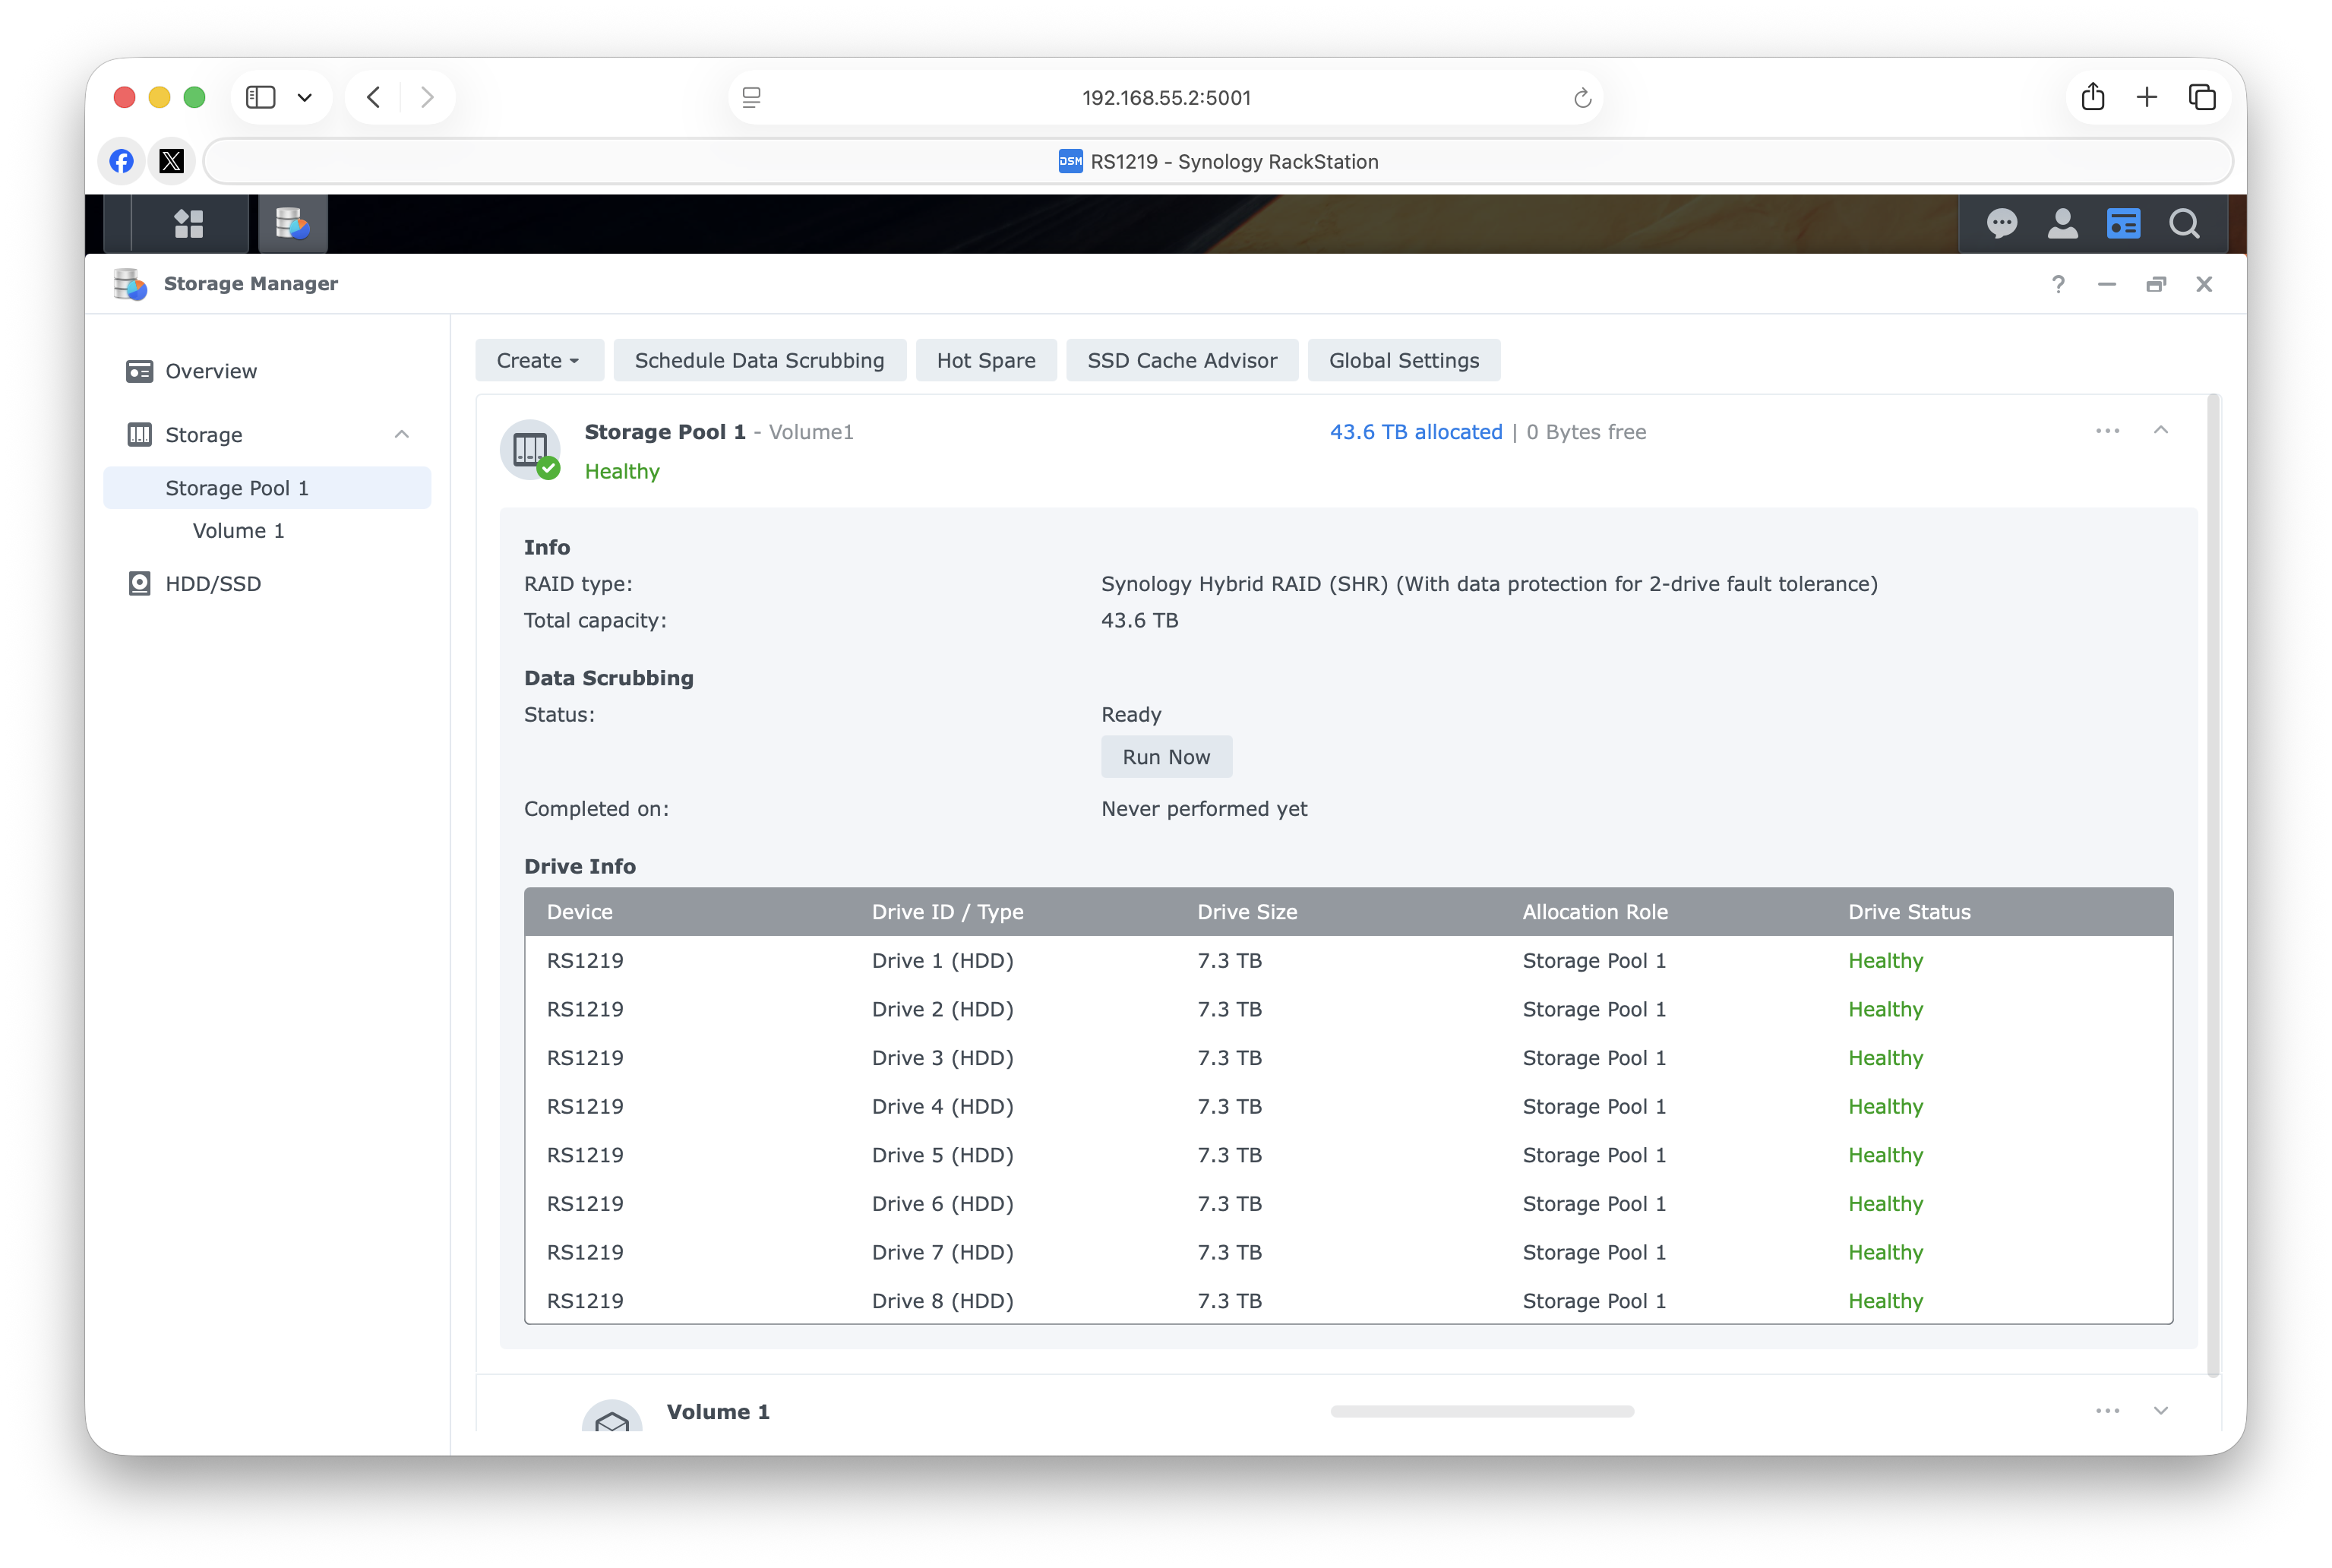2332x1568 pixels.
Task: Open a new Safari tab
Action: (2147, 97)
